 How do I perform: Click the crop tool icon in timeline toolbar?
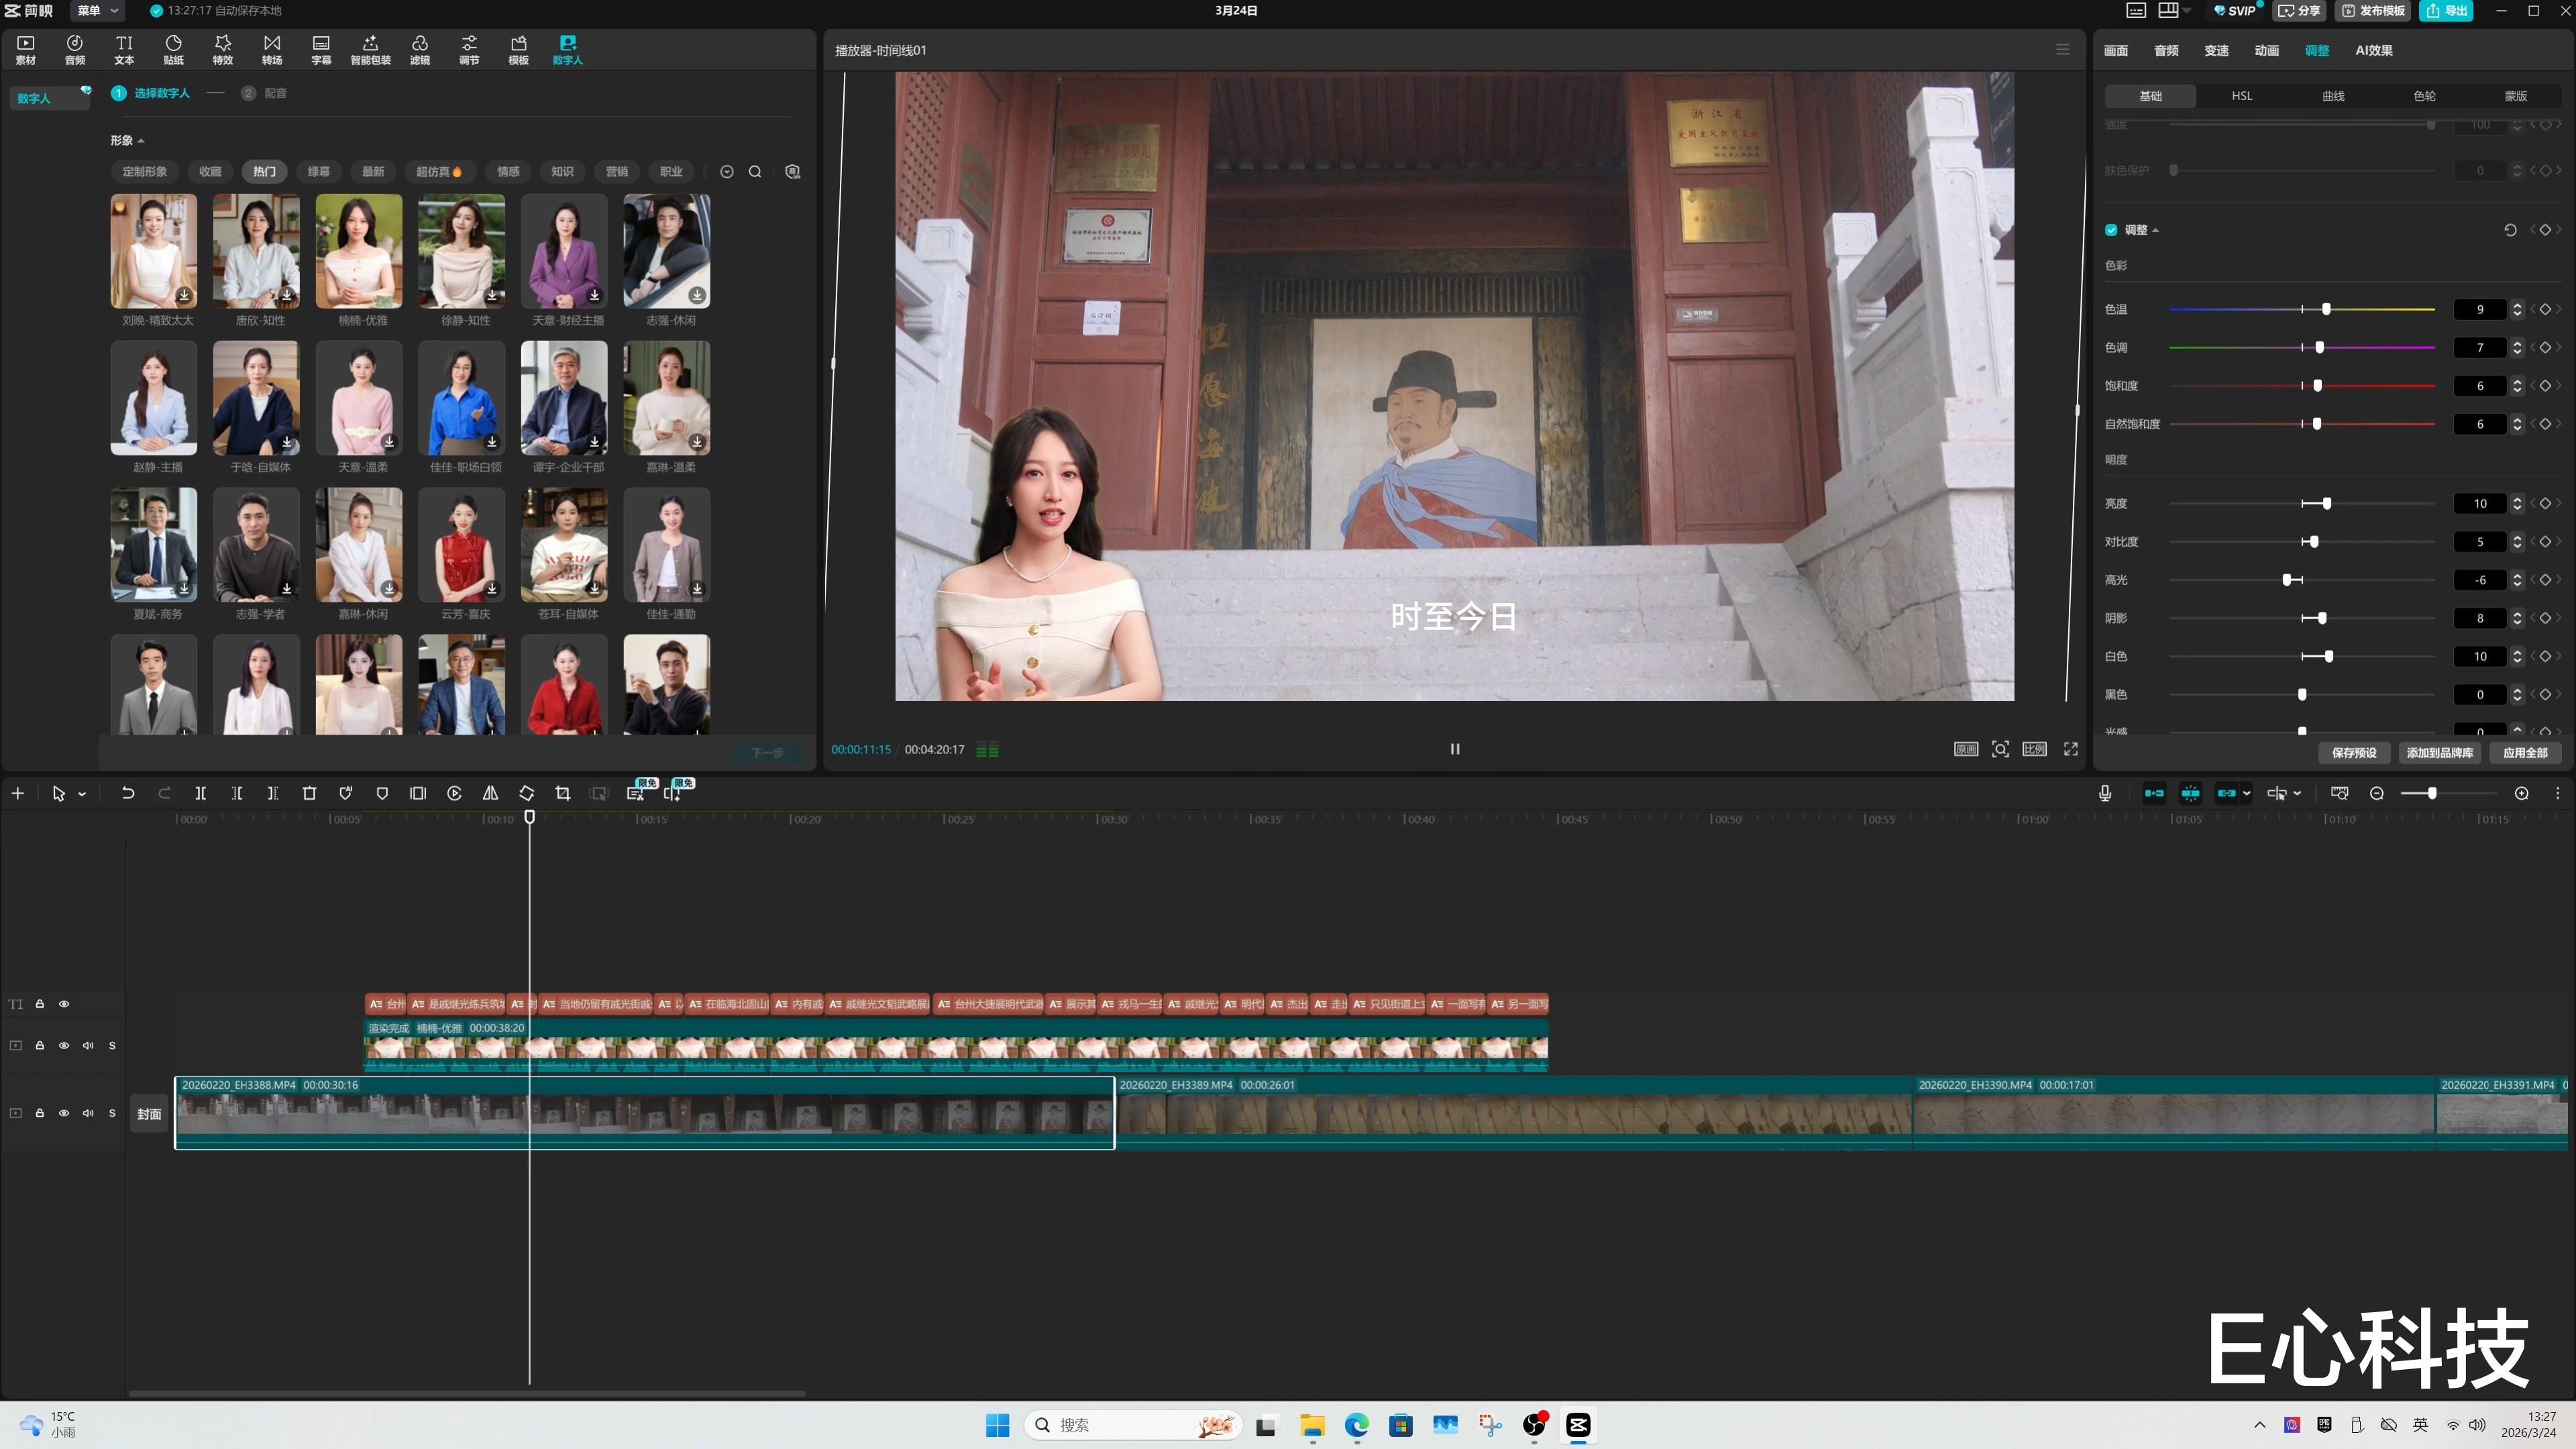point(563,793)
